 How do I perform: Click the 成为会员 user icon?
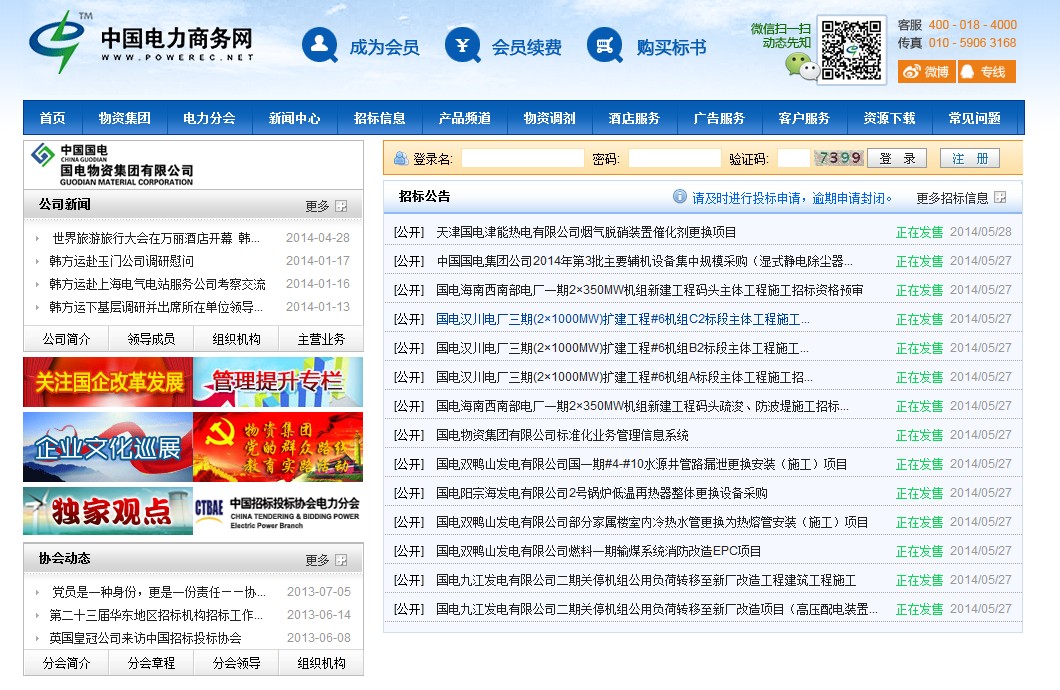click(320, 45)
